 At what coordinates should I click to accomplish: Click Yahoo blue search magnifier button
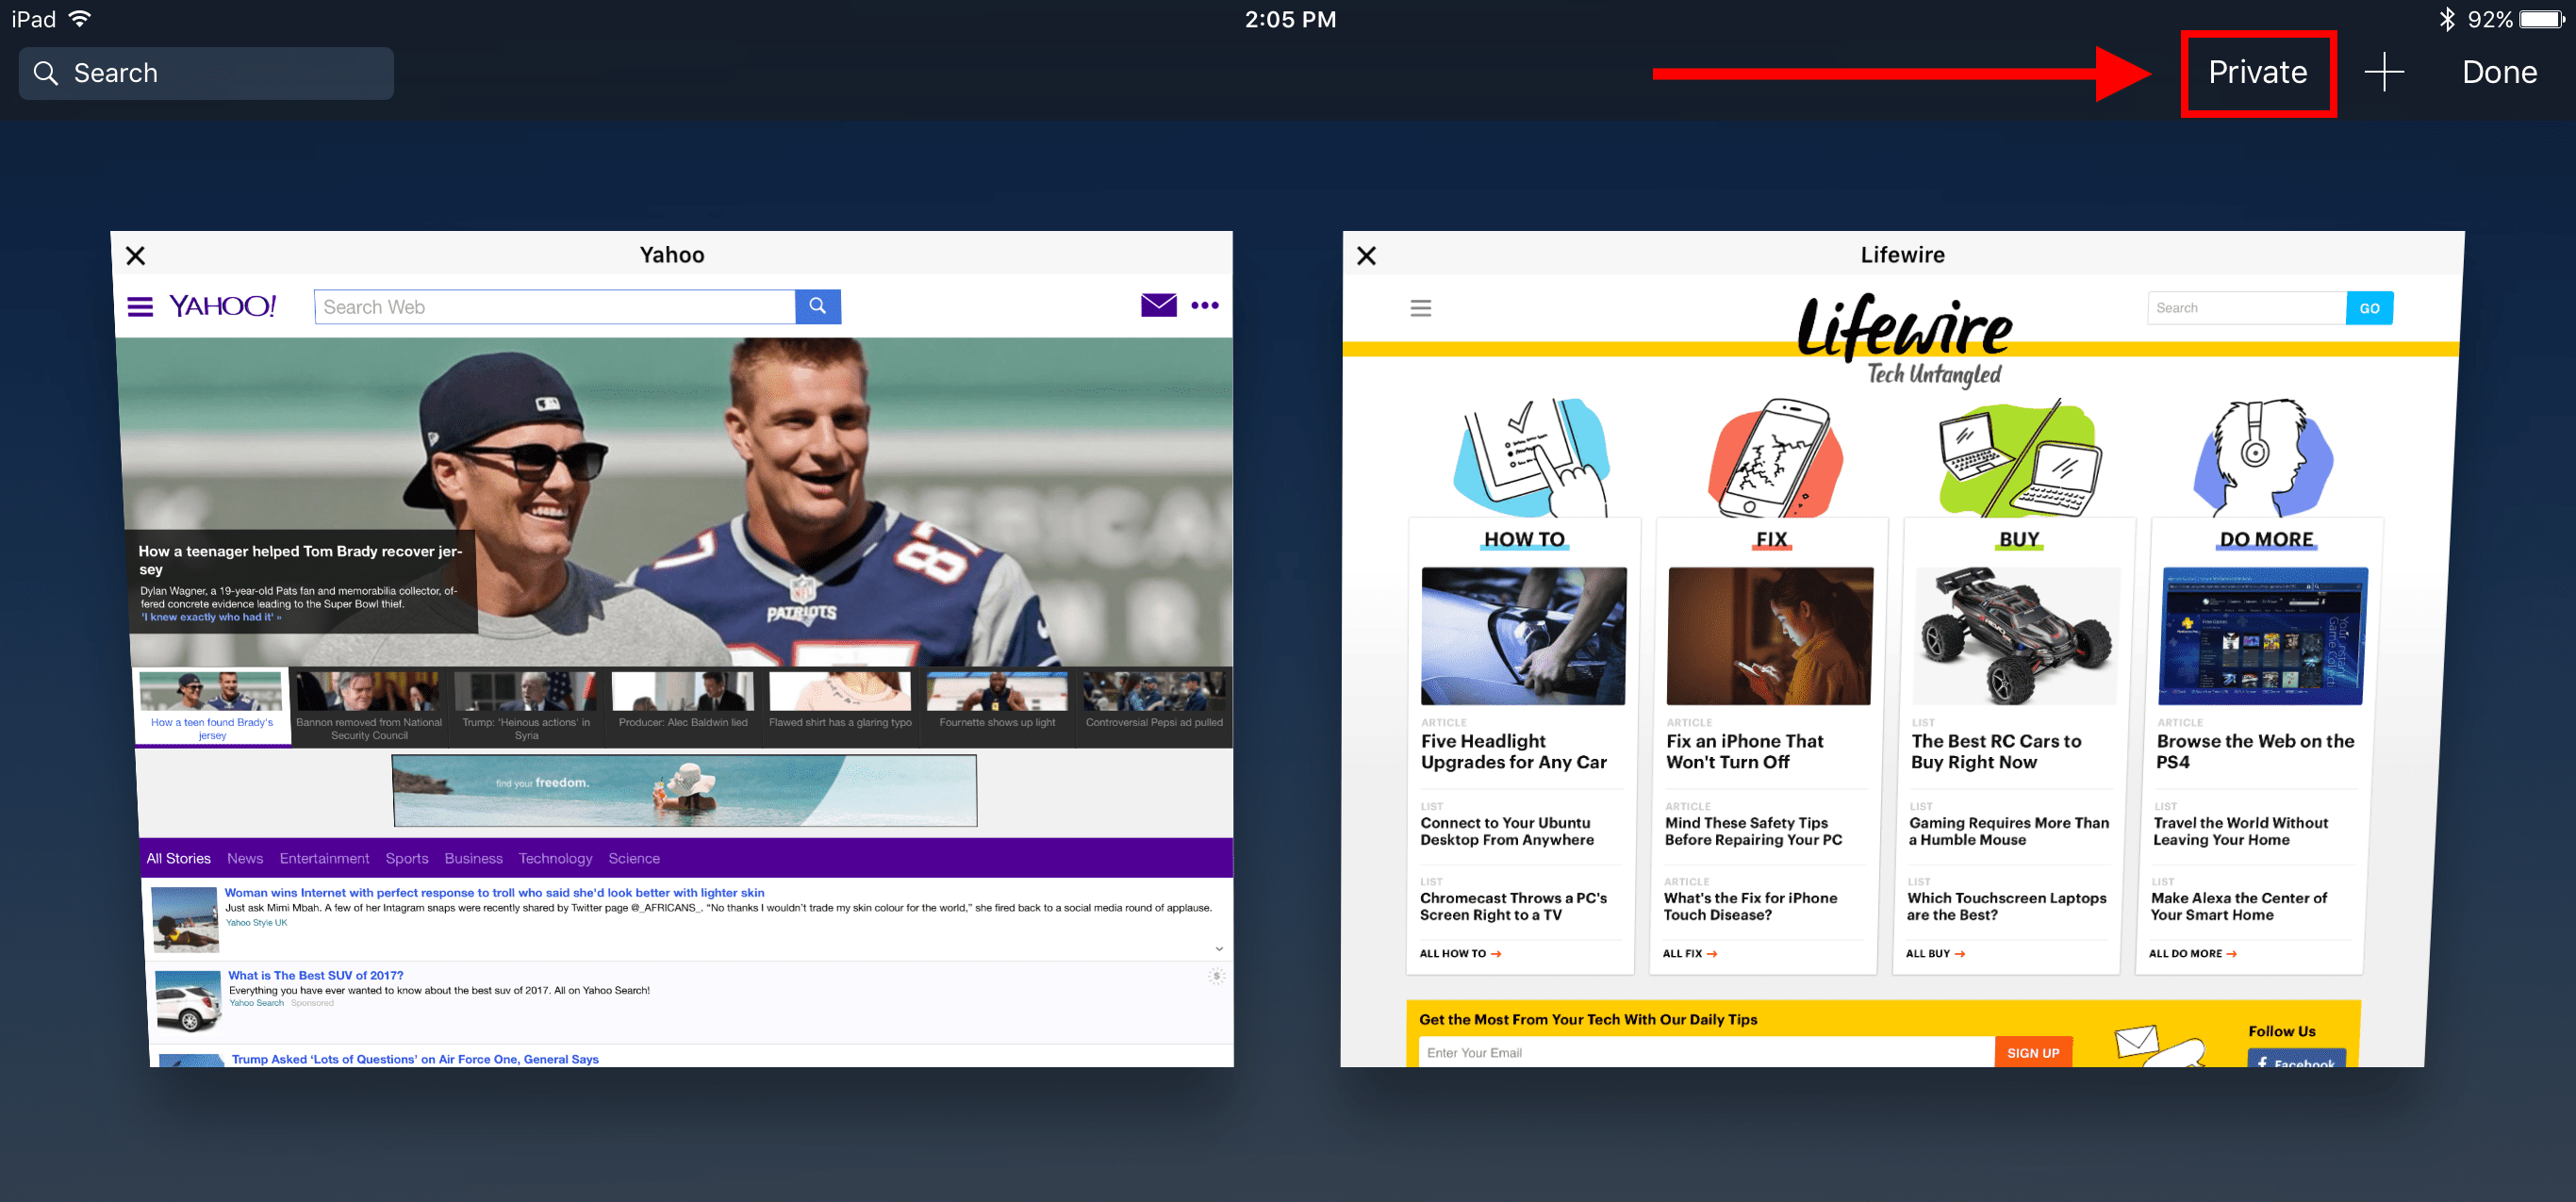[x=818, y=307]
